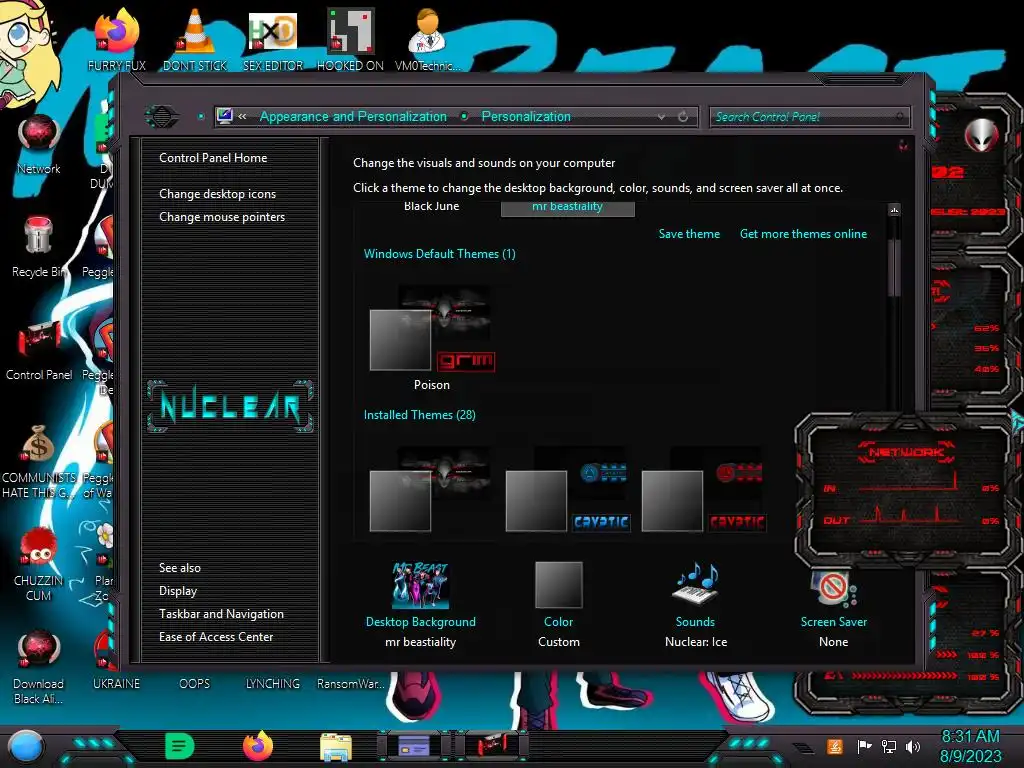
Task: Open Change desktop icons link
Action: tap(217, 194)
